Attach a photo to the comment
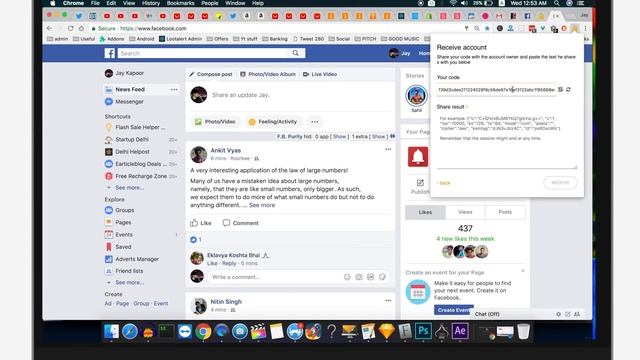Screen dimensions: 640x360 click(359, 277)
